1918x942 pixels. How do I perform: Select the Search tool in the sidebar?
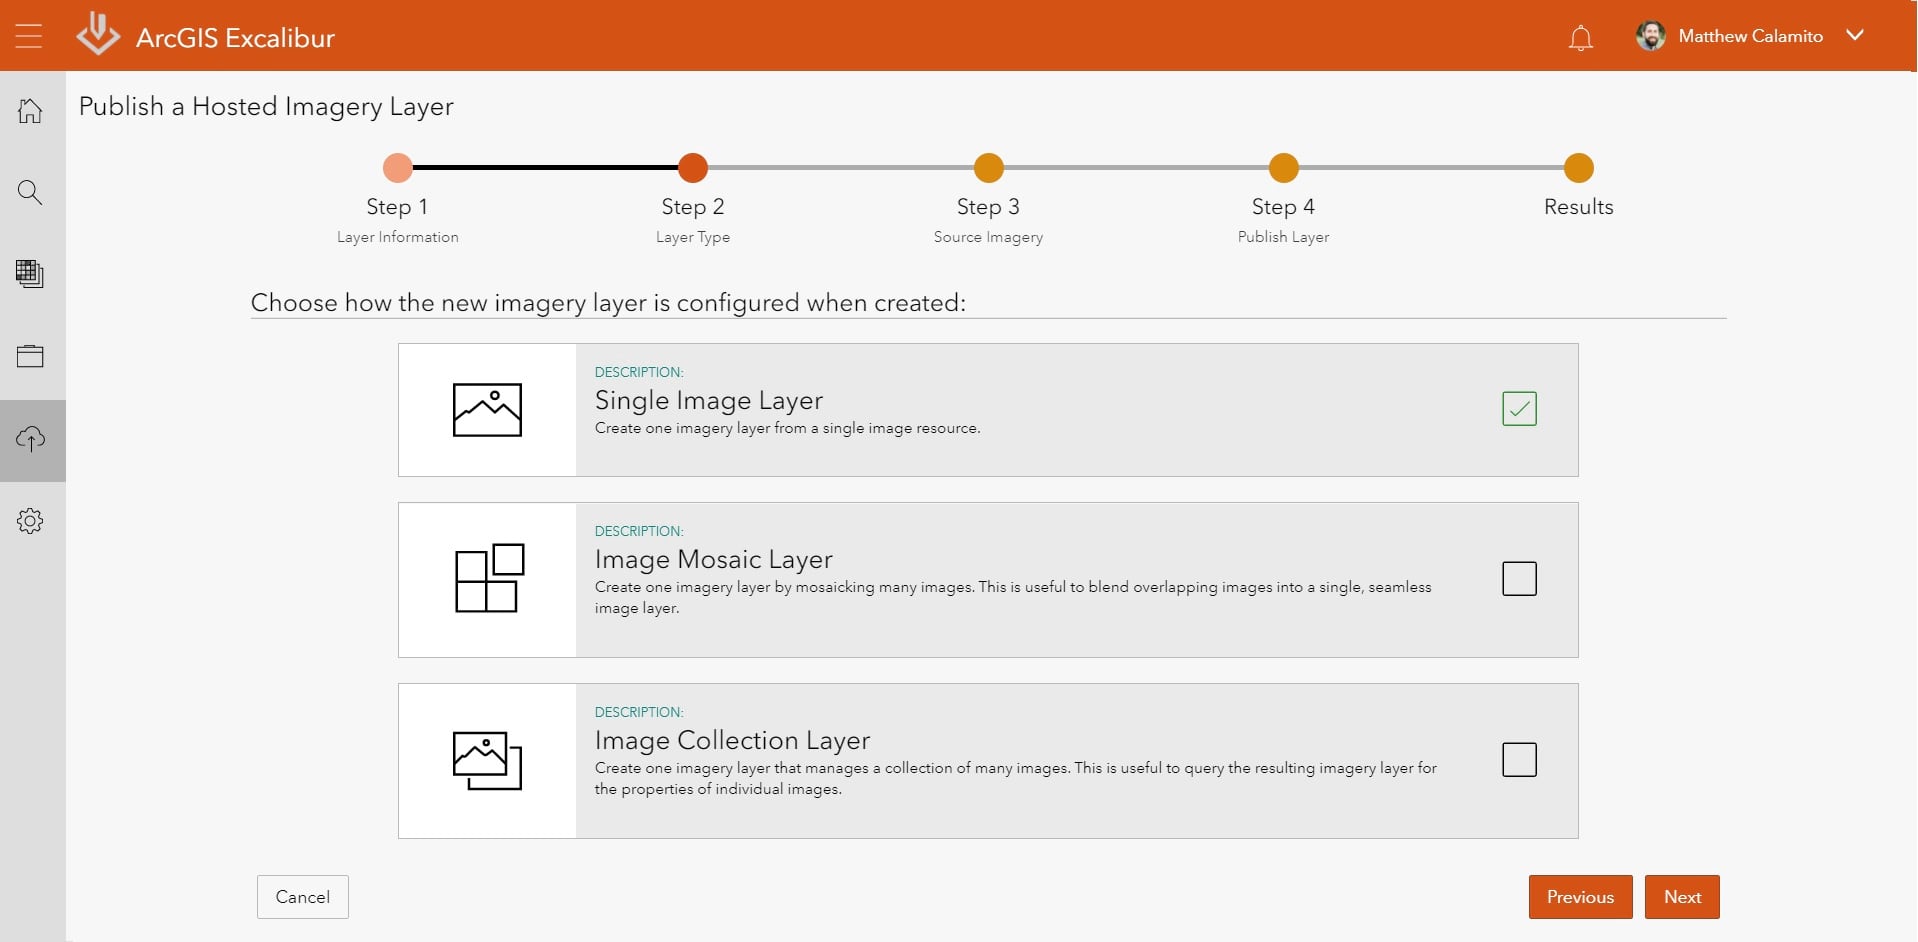[x=31, y=192]
